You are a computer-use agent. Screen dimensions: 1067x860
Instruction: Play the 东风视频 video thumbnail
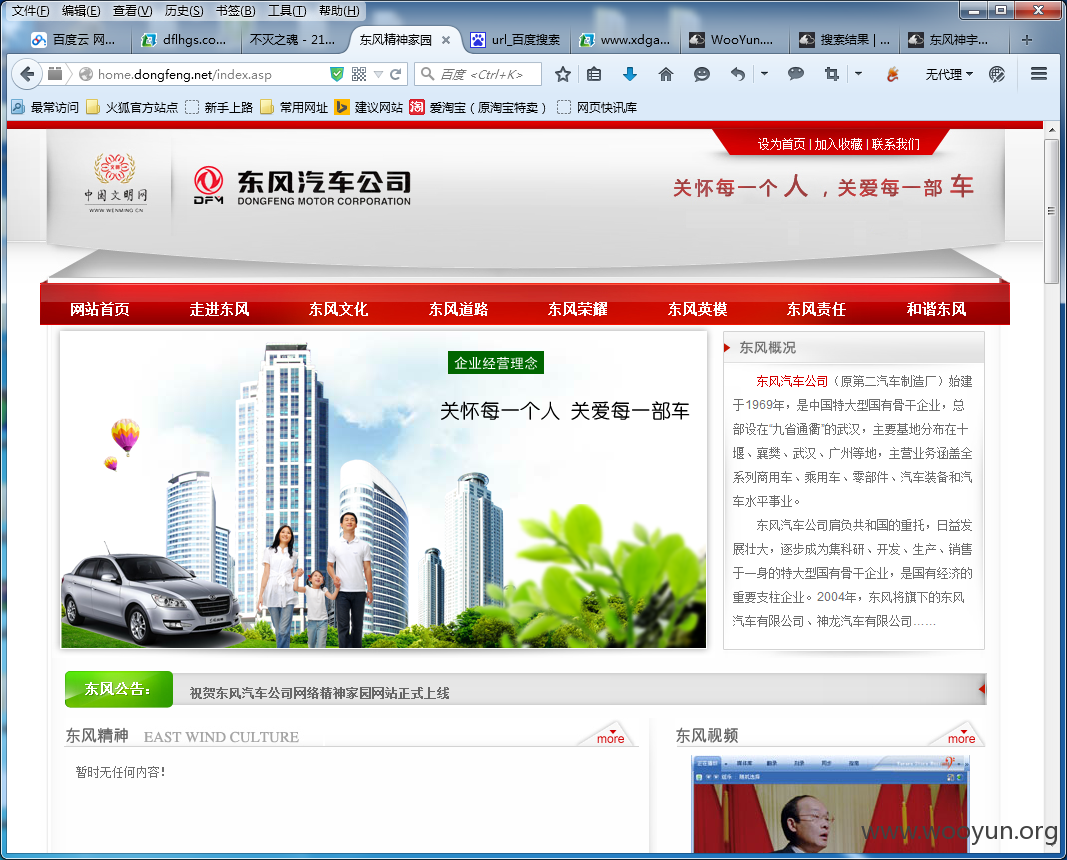(830, 805)
